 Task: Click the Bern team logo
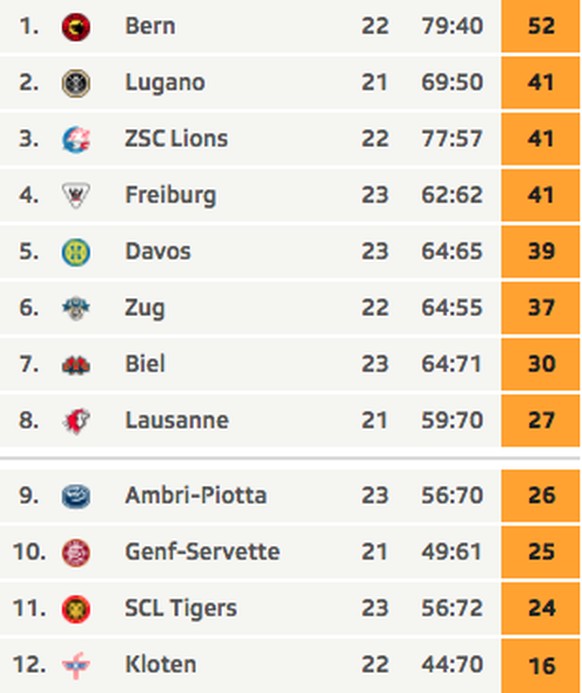[76, 27]
